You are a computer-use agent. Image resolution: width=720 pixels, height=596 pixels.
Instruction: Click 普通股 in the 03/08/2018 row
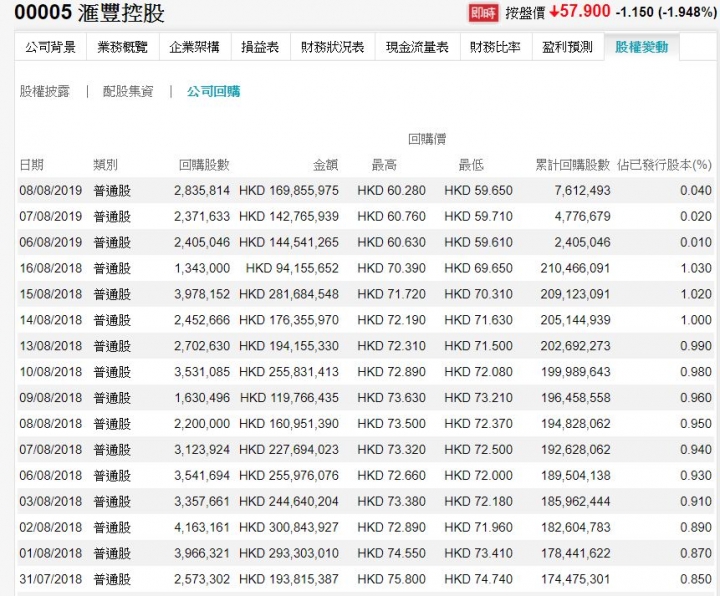[112, 501]
